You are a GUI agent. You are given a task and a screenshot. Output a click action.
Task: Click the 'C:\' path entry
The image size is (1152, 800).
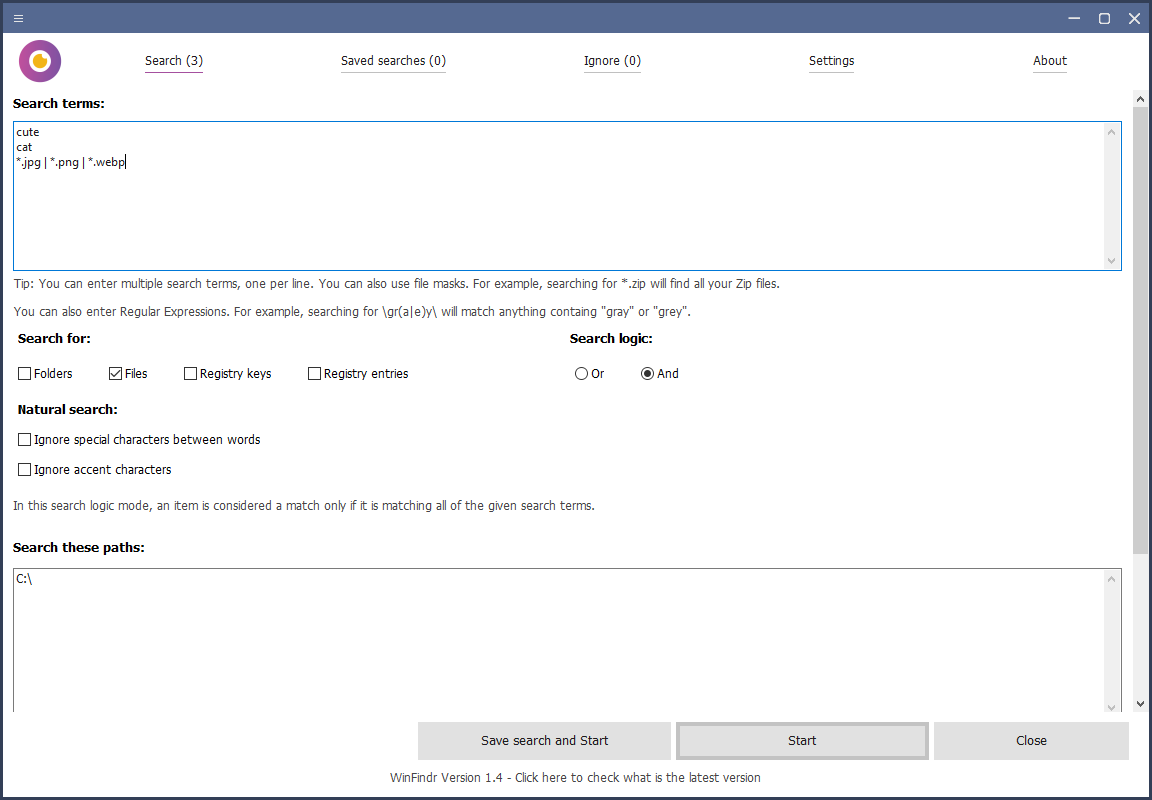[x=24, y=579]
